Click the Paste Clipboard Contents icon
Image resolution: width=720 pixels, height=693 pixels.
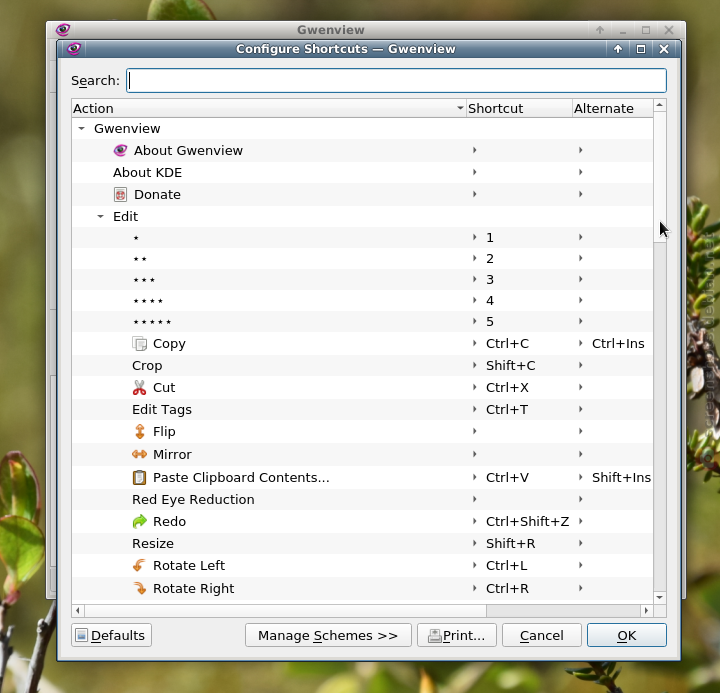tap(140, 478)
